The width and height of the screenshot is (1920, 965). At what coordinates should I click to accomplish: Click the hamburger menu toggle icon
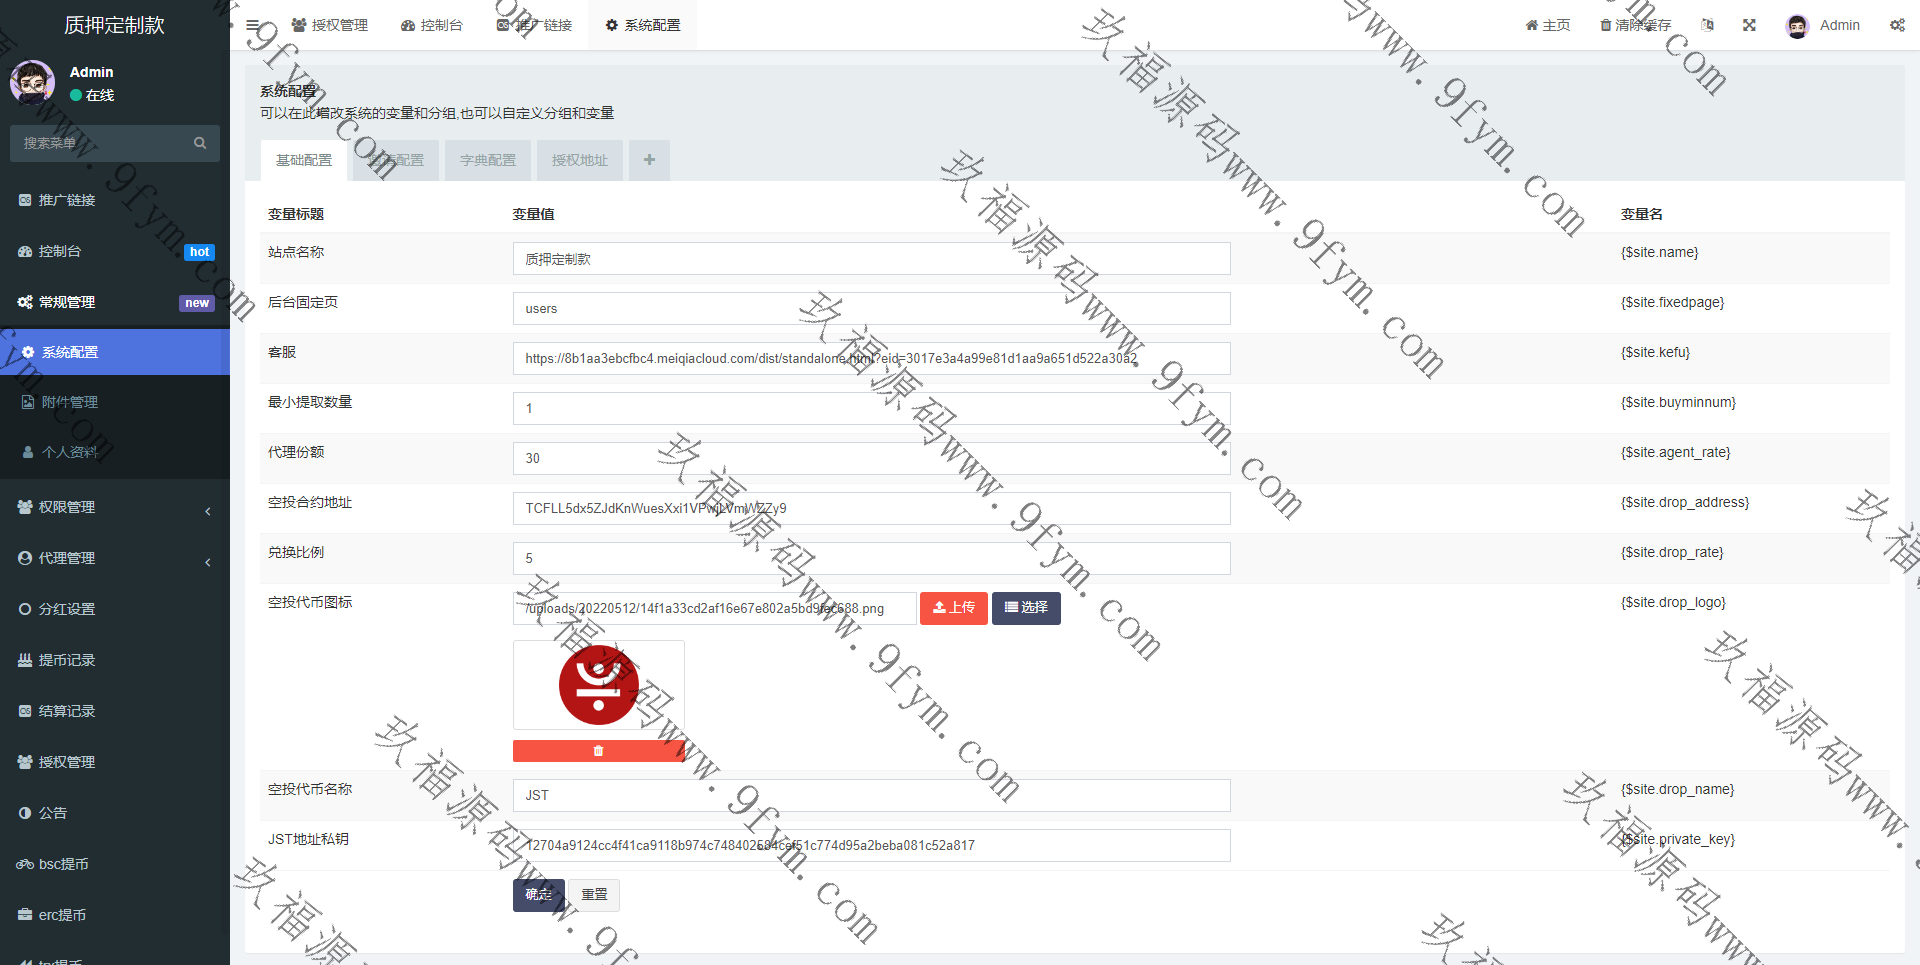click(253, 25)
